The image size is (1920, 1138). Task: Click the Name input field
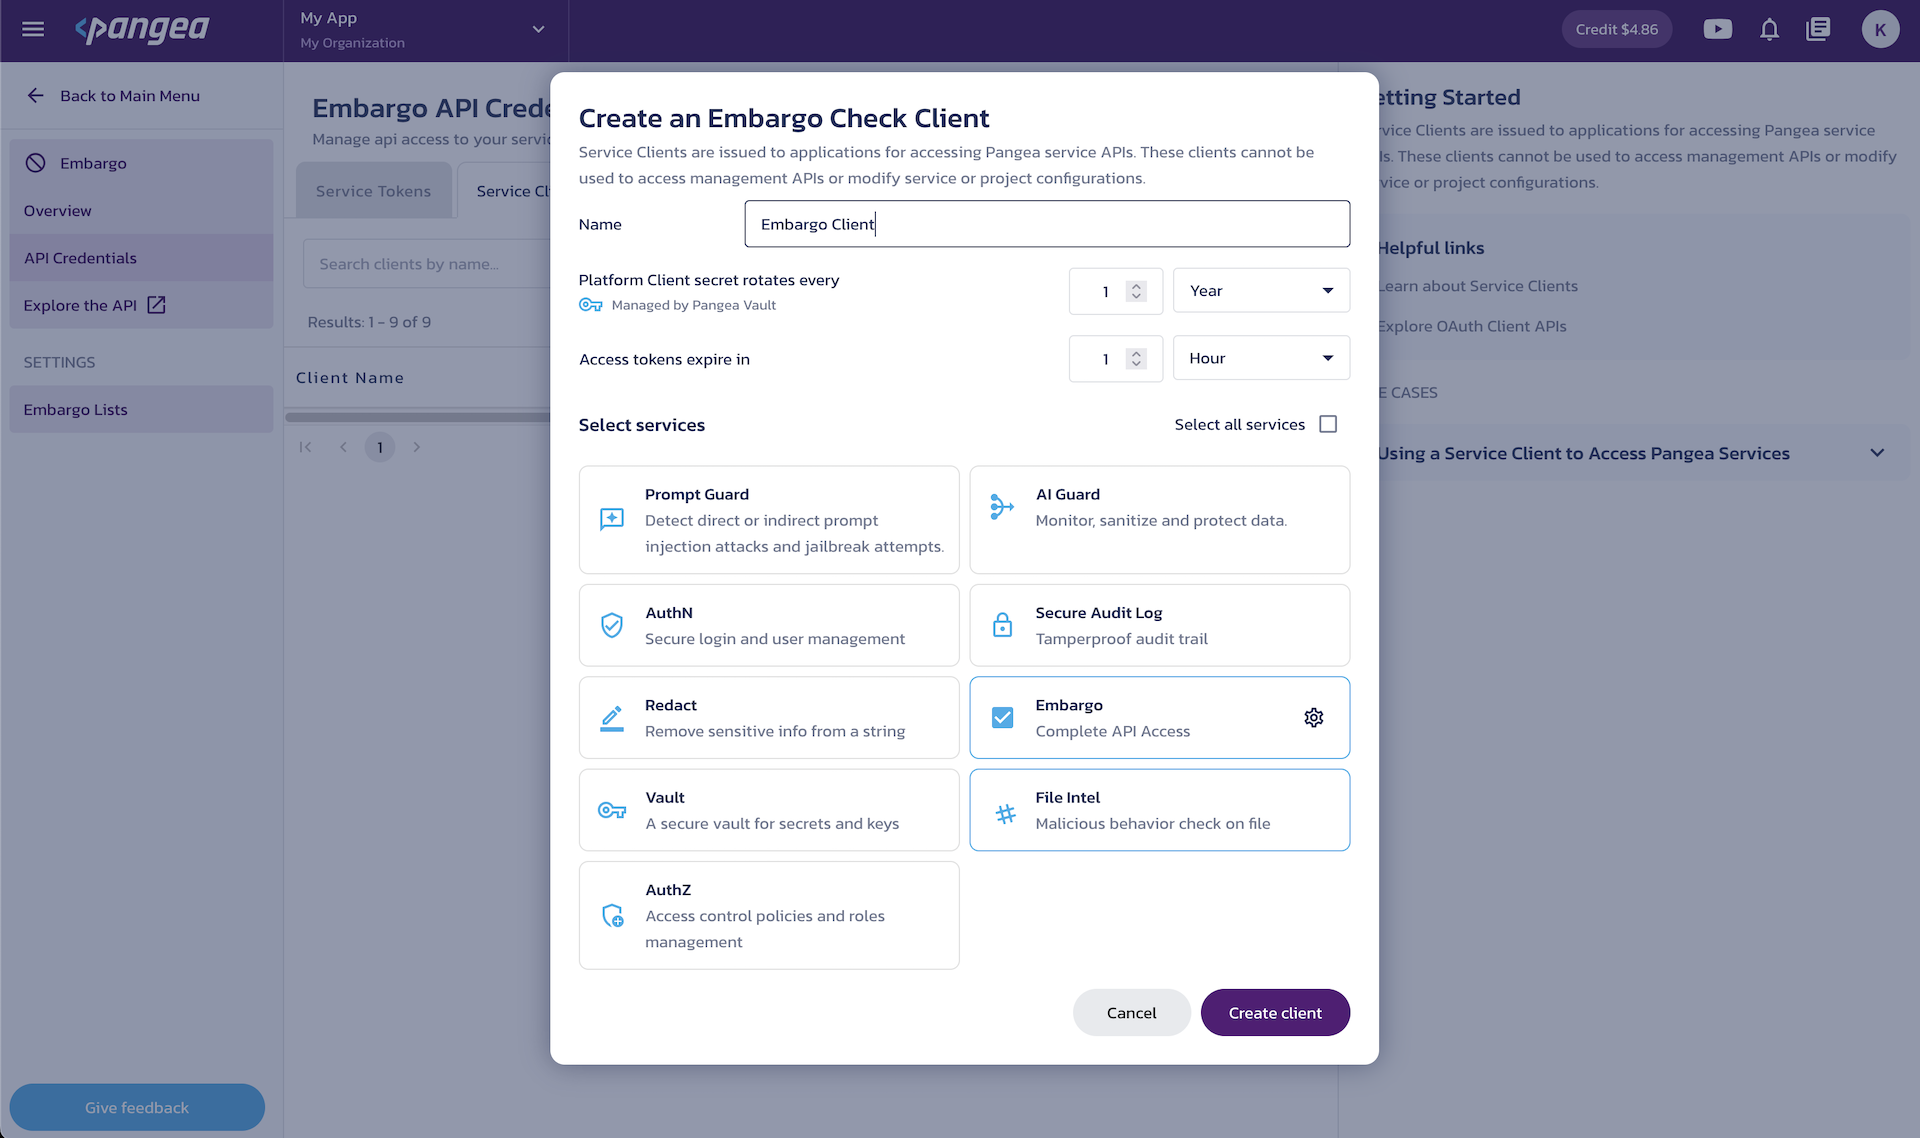(x=1047, y=224)
